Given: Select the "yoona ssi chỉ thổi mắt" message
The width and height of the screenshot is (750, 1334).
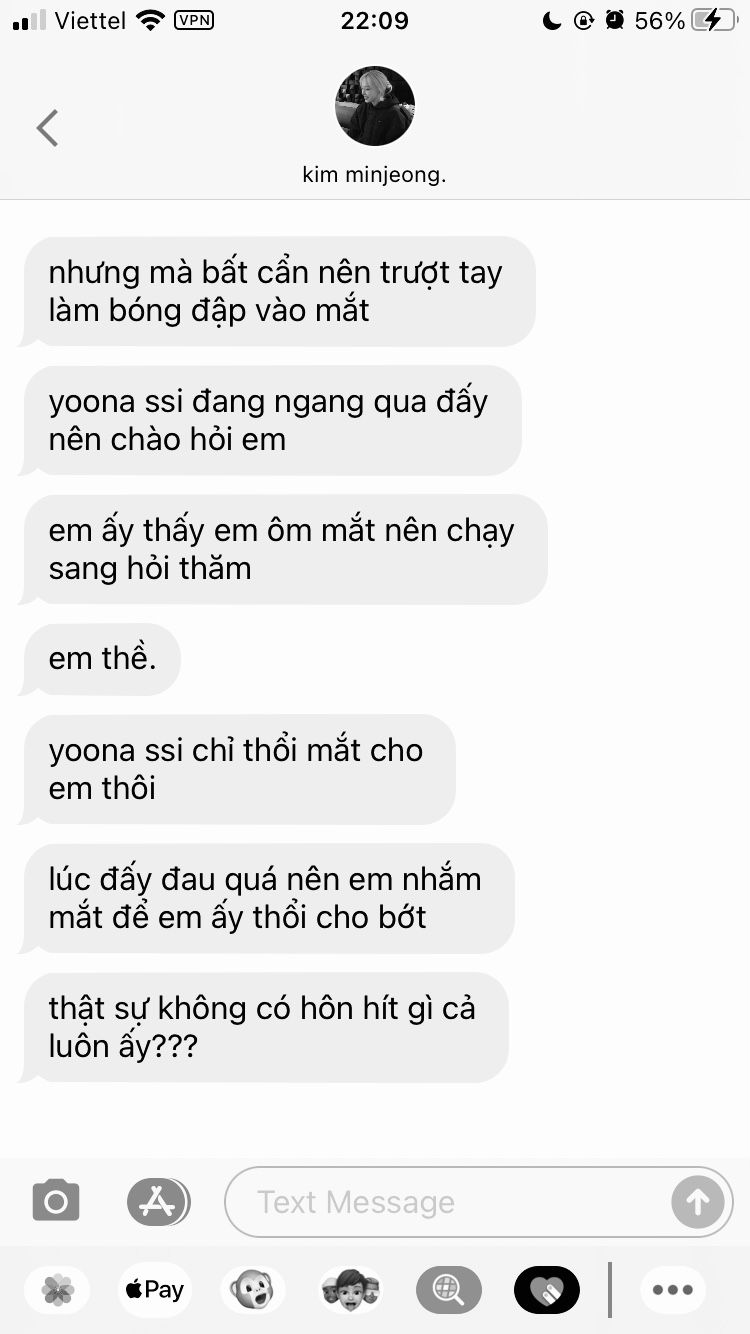Looking at the screenshot, I should point(237,769).
